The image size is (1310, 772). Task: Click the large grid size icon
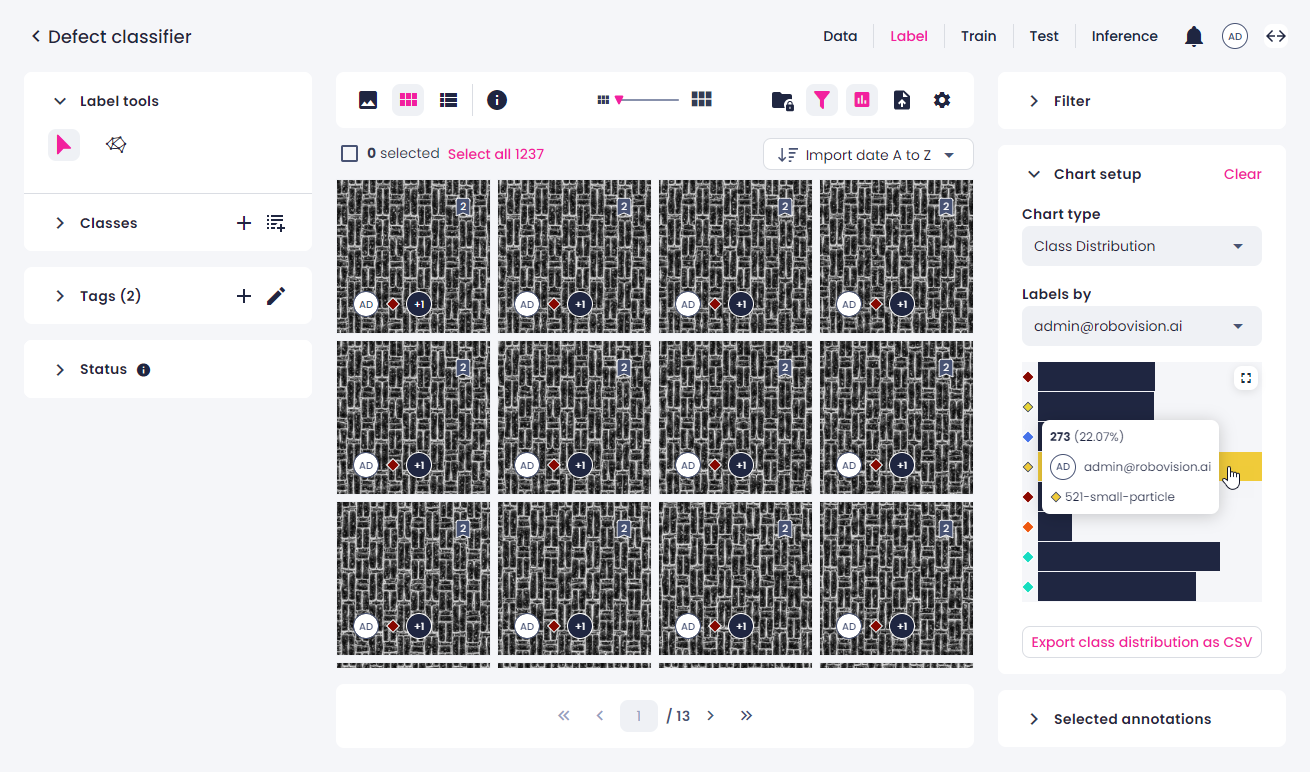702,99
